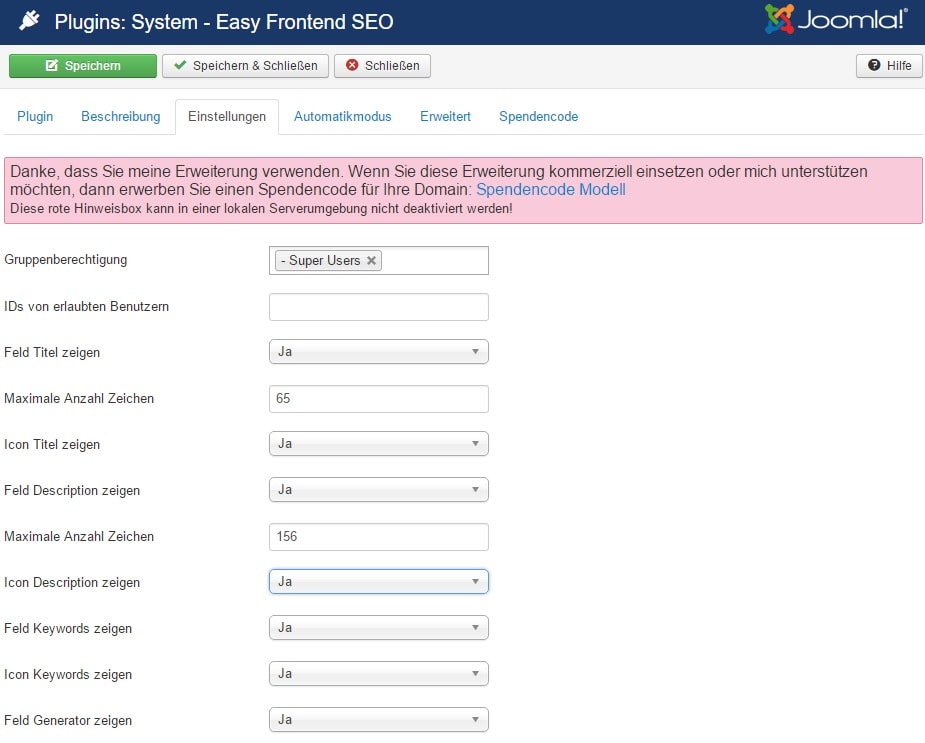Switch to the Plugin tab
The width and height of the screenshot is (925, 743).
35,116
